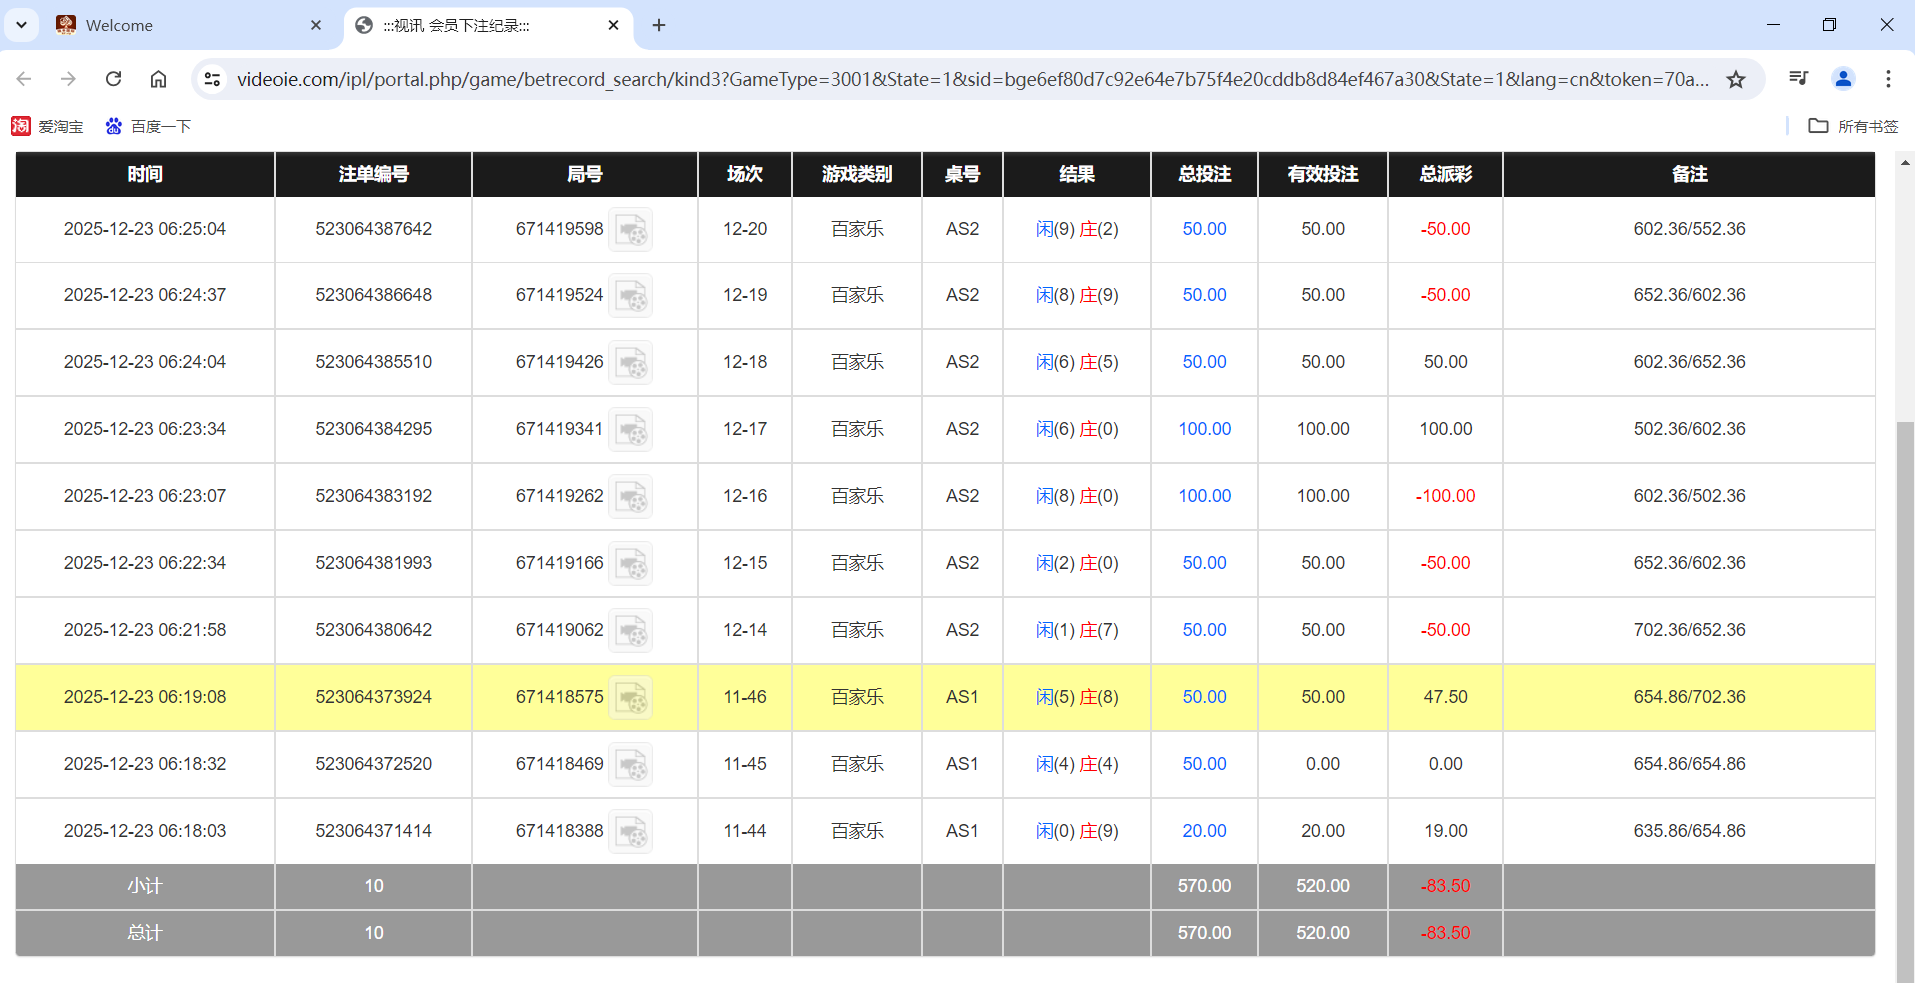Open the 所有书签 bookmarks folder
The height and width of the screenshot is (983, 1915).
coord(1855,126)
